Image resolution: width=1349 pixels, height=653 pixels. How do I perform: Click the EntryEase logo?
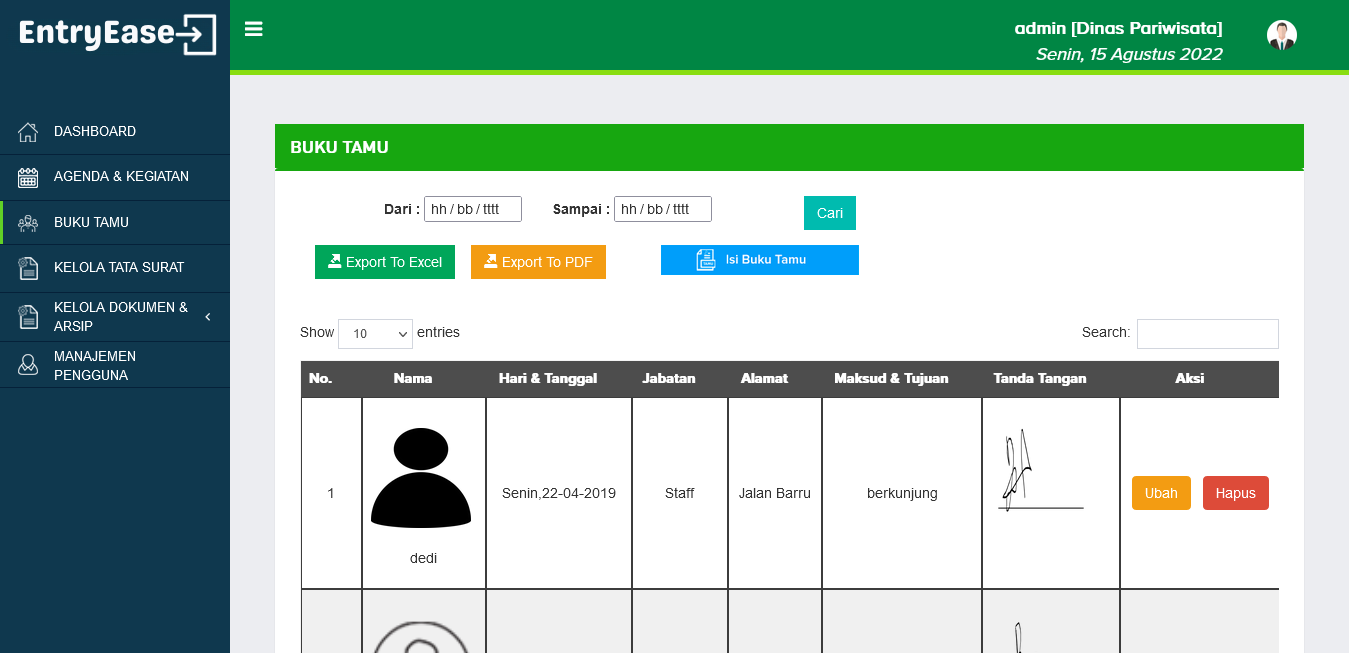click(x=117, y=34)
